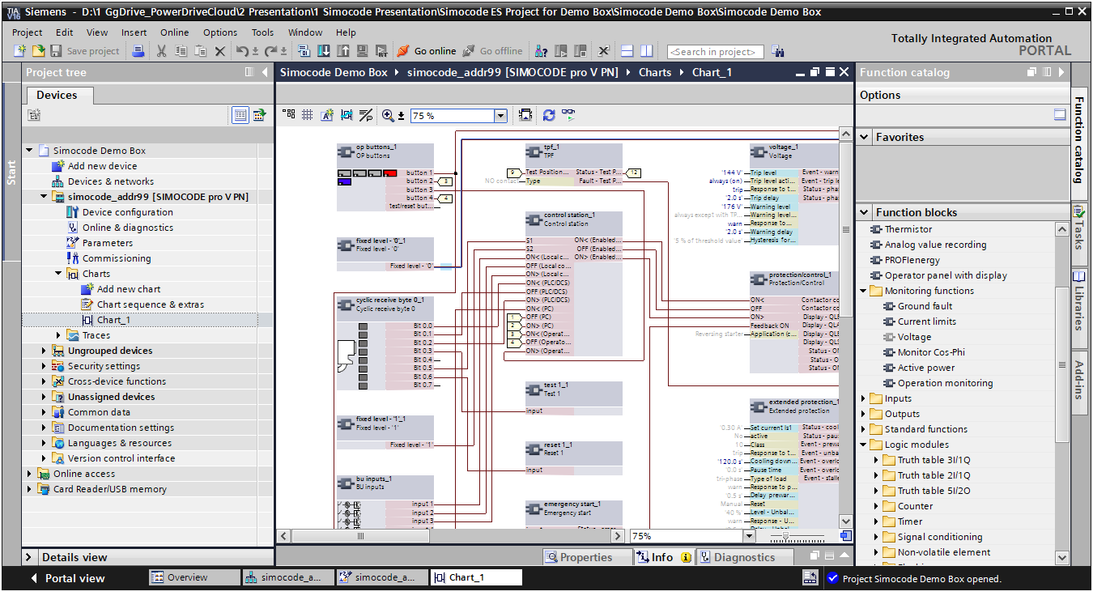The height and width of the screenshot is (592, 1093).
Task: Select the zoom-in magnifier in the chart toolbar
Action: pyautogui.click(x=388, y=114)
